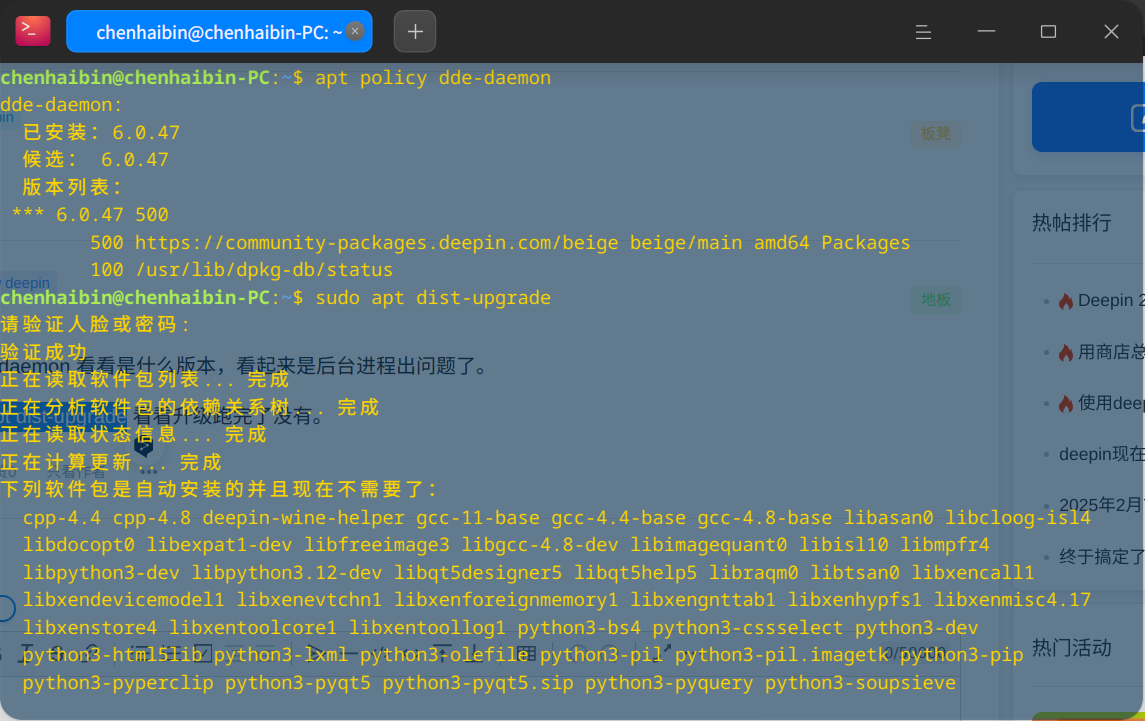
Task: Click the '验证成功' line
Action: pos(44,352)
